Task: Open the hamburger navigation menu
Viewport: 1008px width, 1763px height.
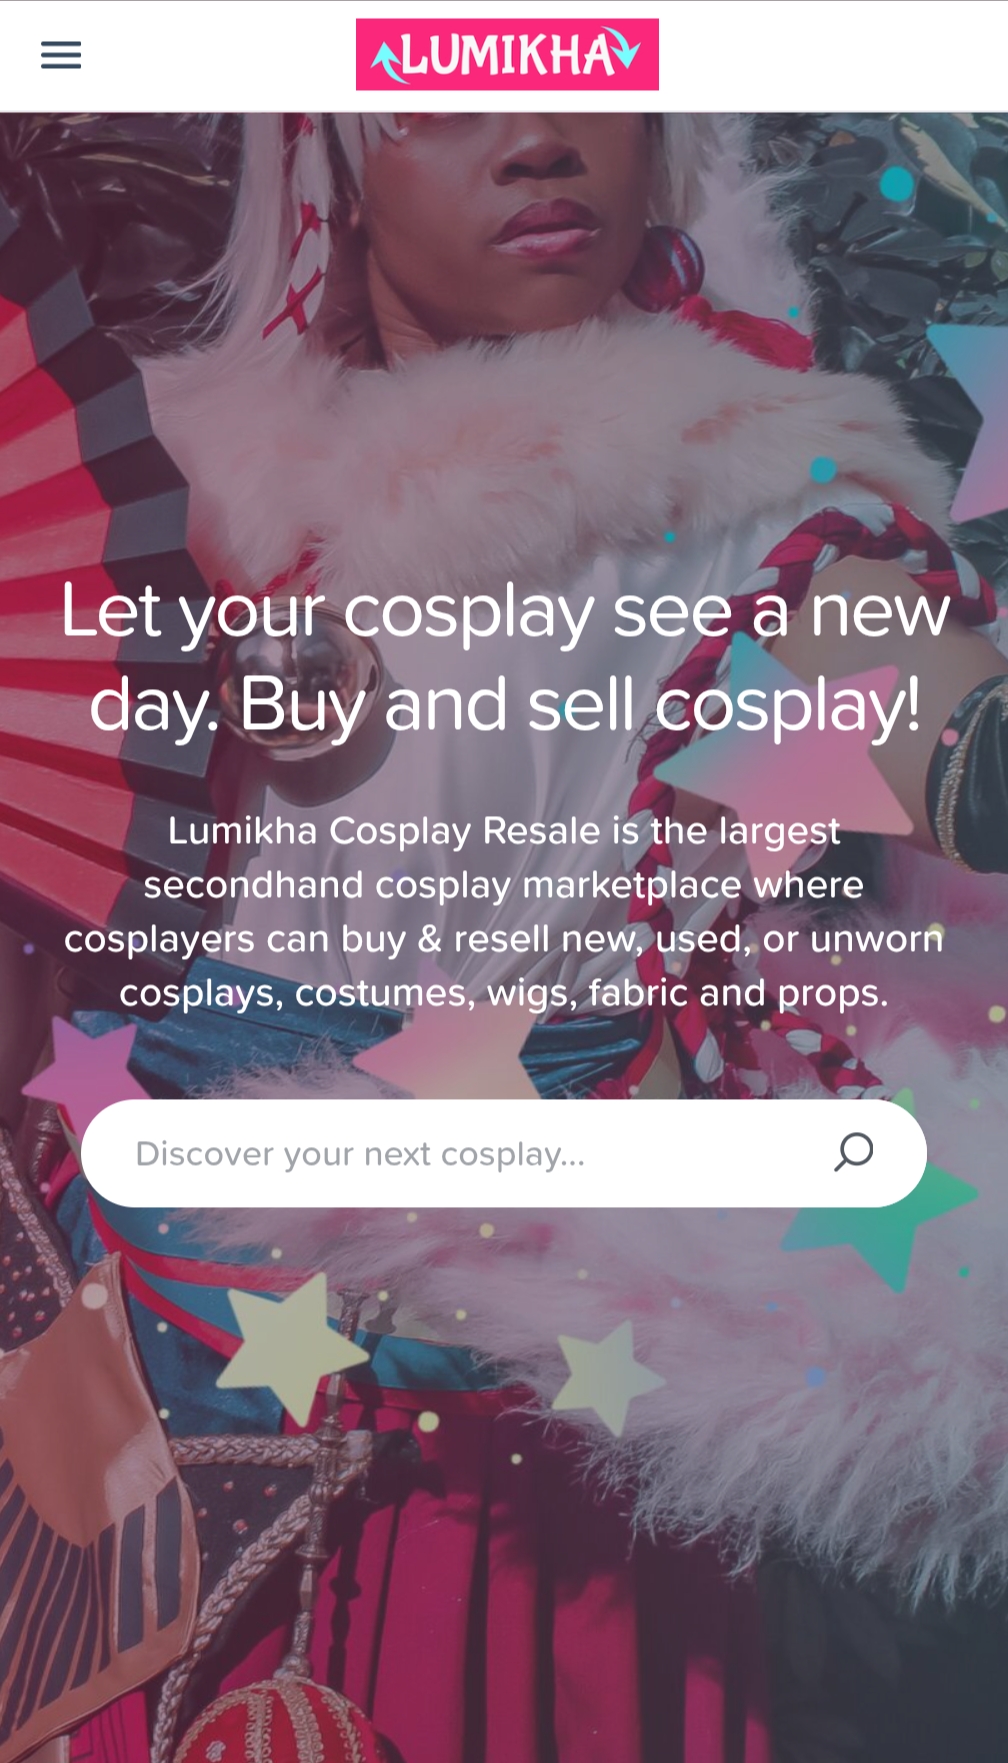Action: (61, 55)
